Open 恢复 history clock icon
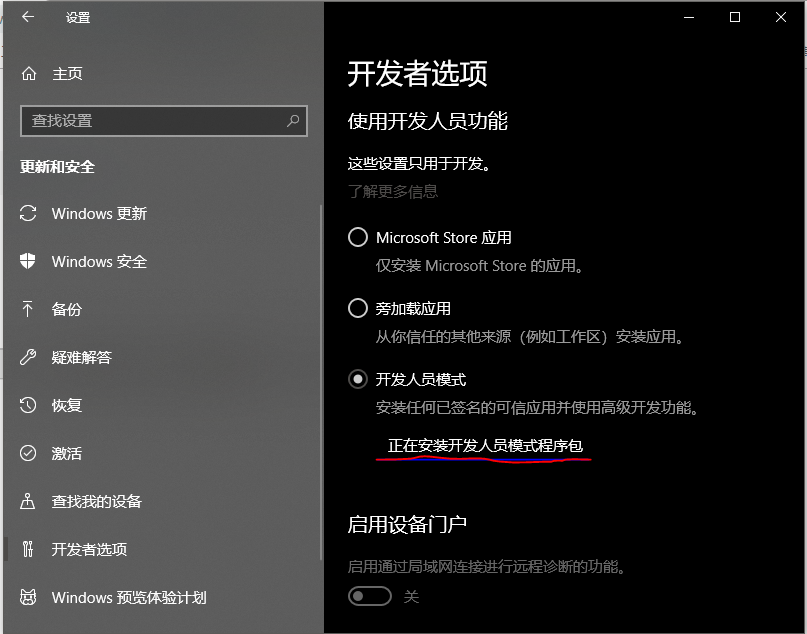The height and width of the screenshot is (634, 807). pyautogui.click(x=28, y=405)
